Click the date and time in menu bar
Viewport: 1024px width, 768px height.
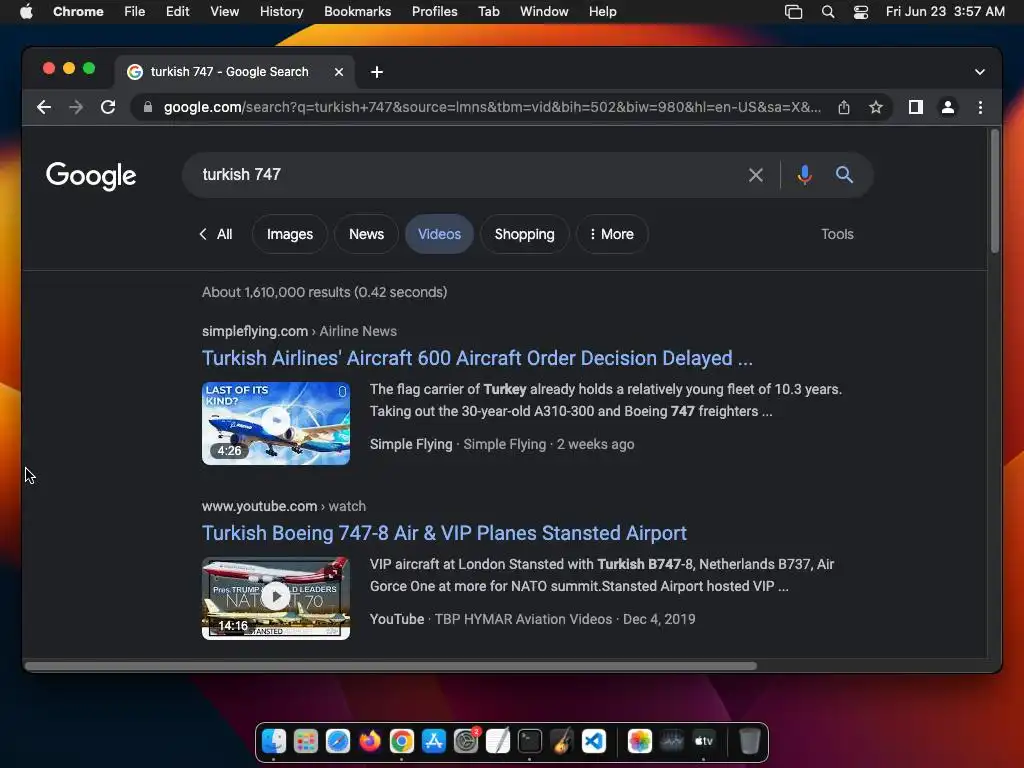click(x=945, y=11)
